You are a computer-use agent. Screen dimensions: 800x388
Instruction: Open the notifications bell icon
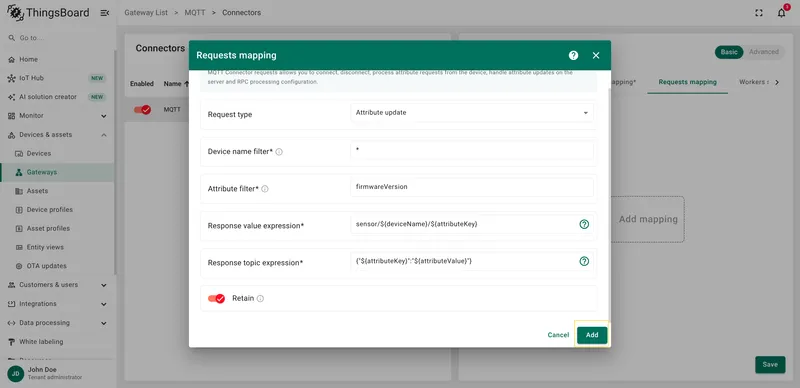(x=782, y=13)
